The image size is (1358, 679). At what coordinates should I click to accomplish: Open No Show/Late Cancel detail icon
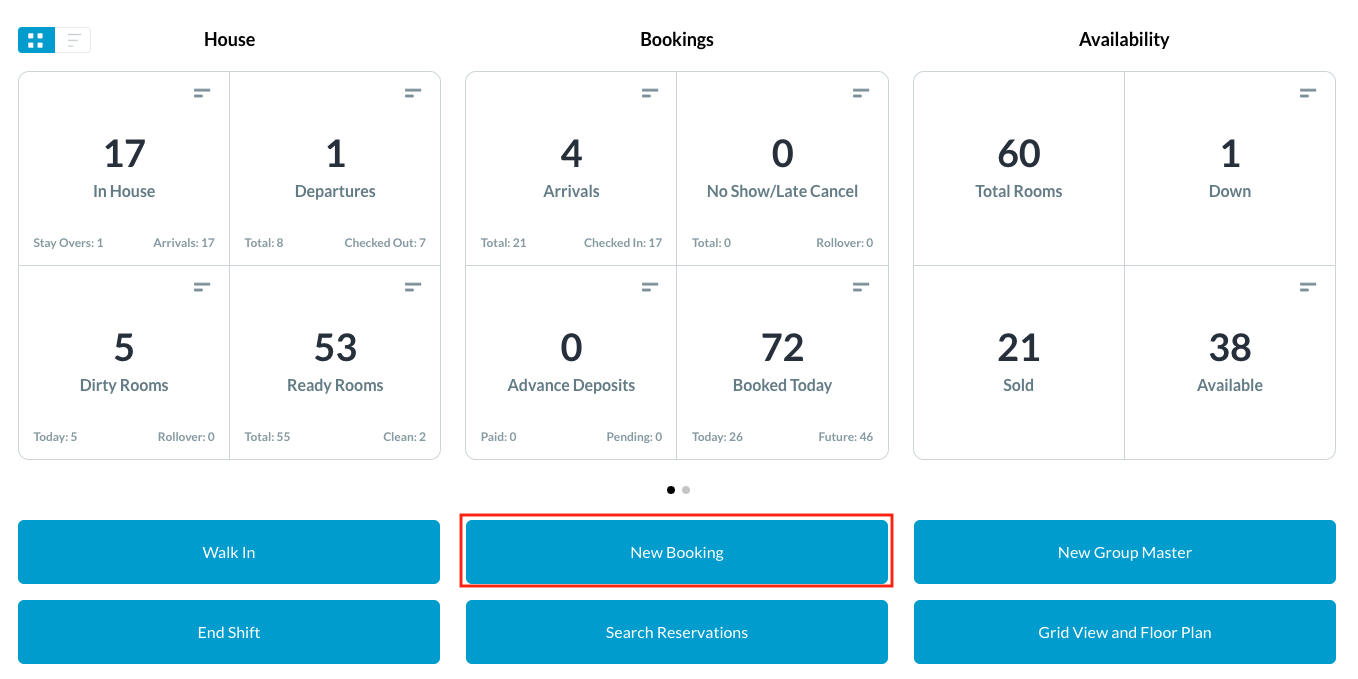click(x=861, y=93)
